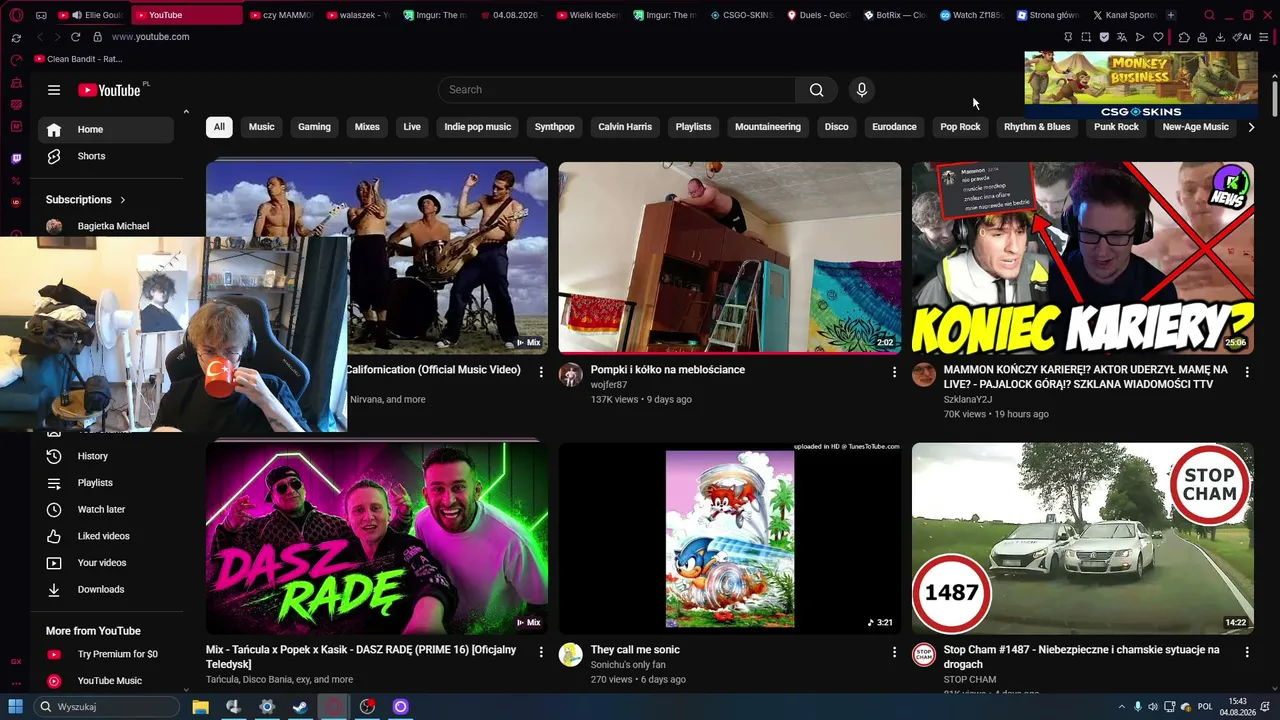Open browser downloads in the address toolbar
The image size is (1280, 720).
[1220, 37]
